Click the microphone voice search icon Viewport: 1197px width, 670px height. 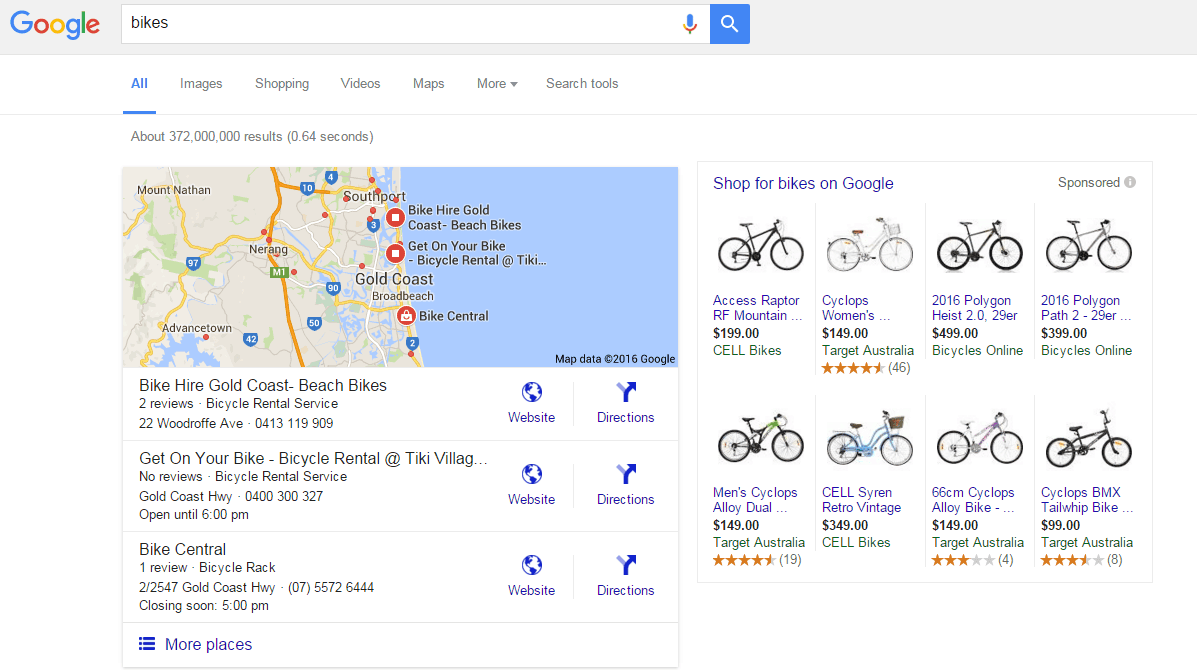coord(689,24)
